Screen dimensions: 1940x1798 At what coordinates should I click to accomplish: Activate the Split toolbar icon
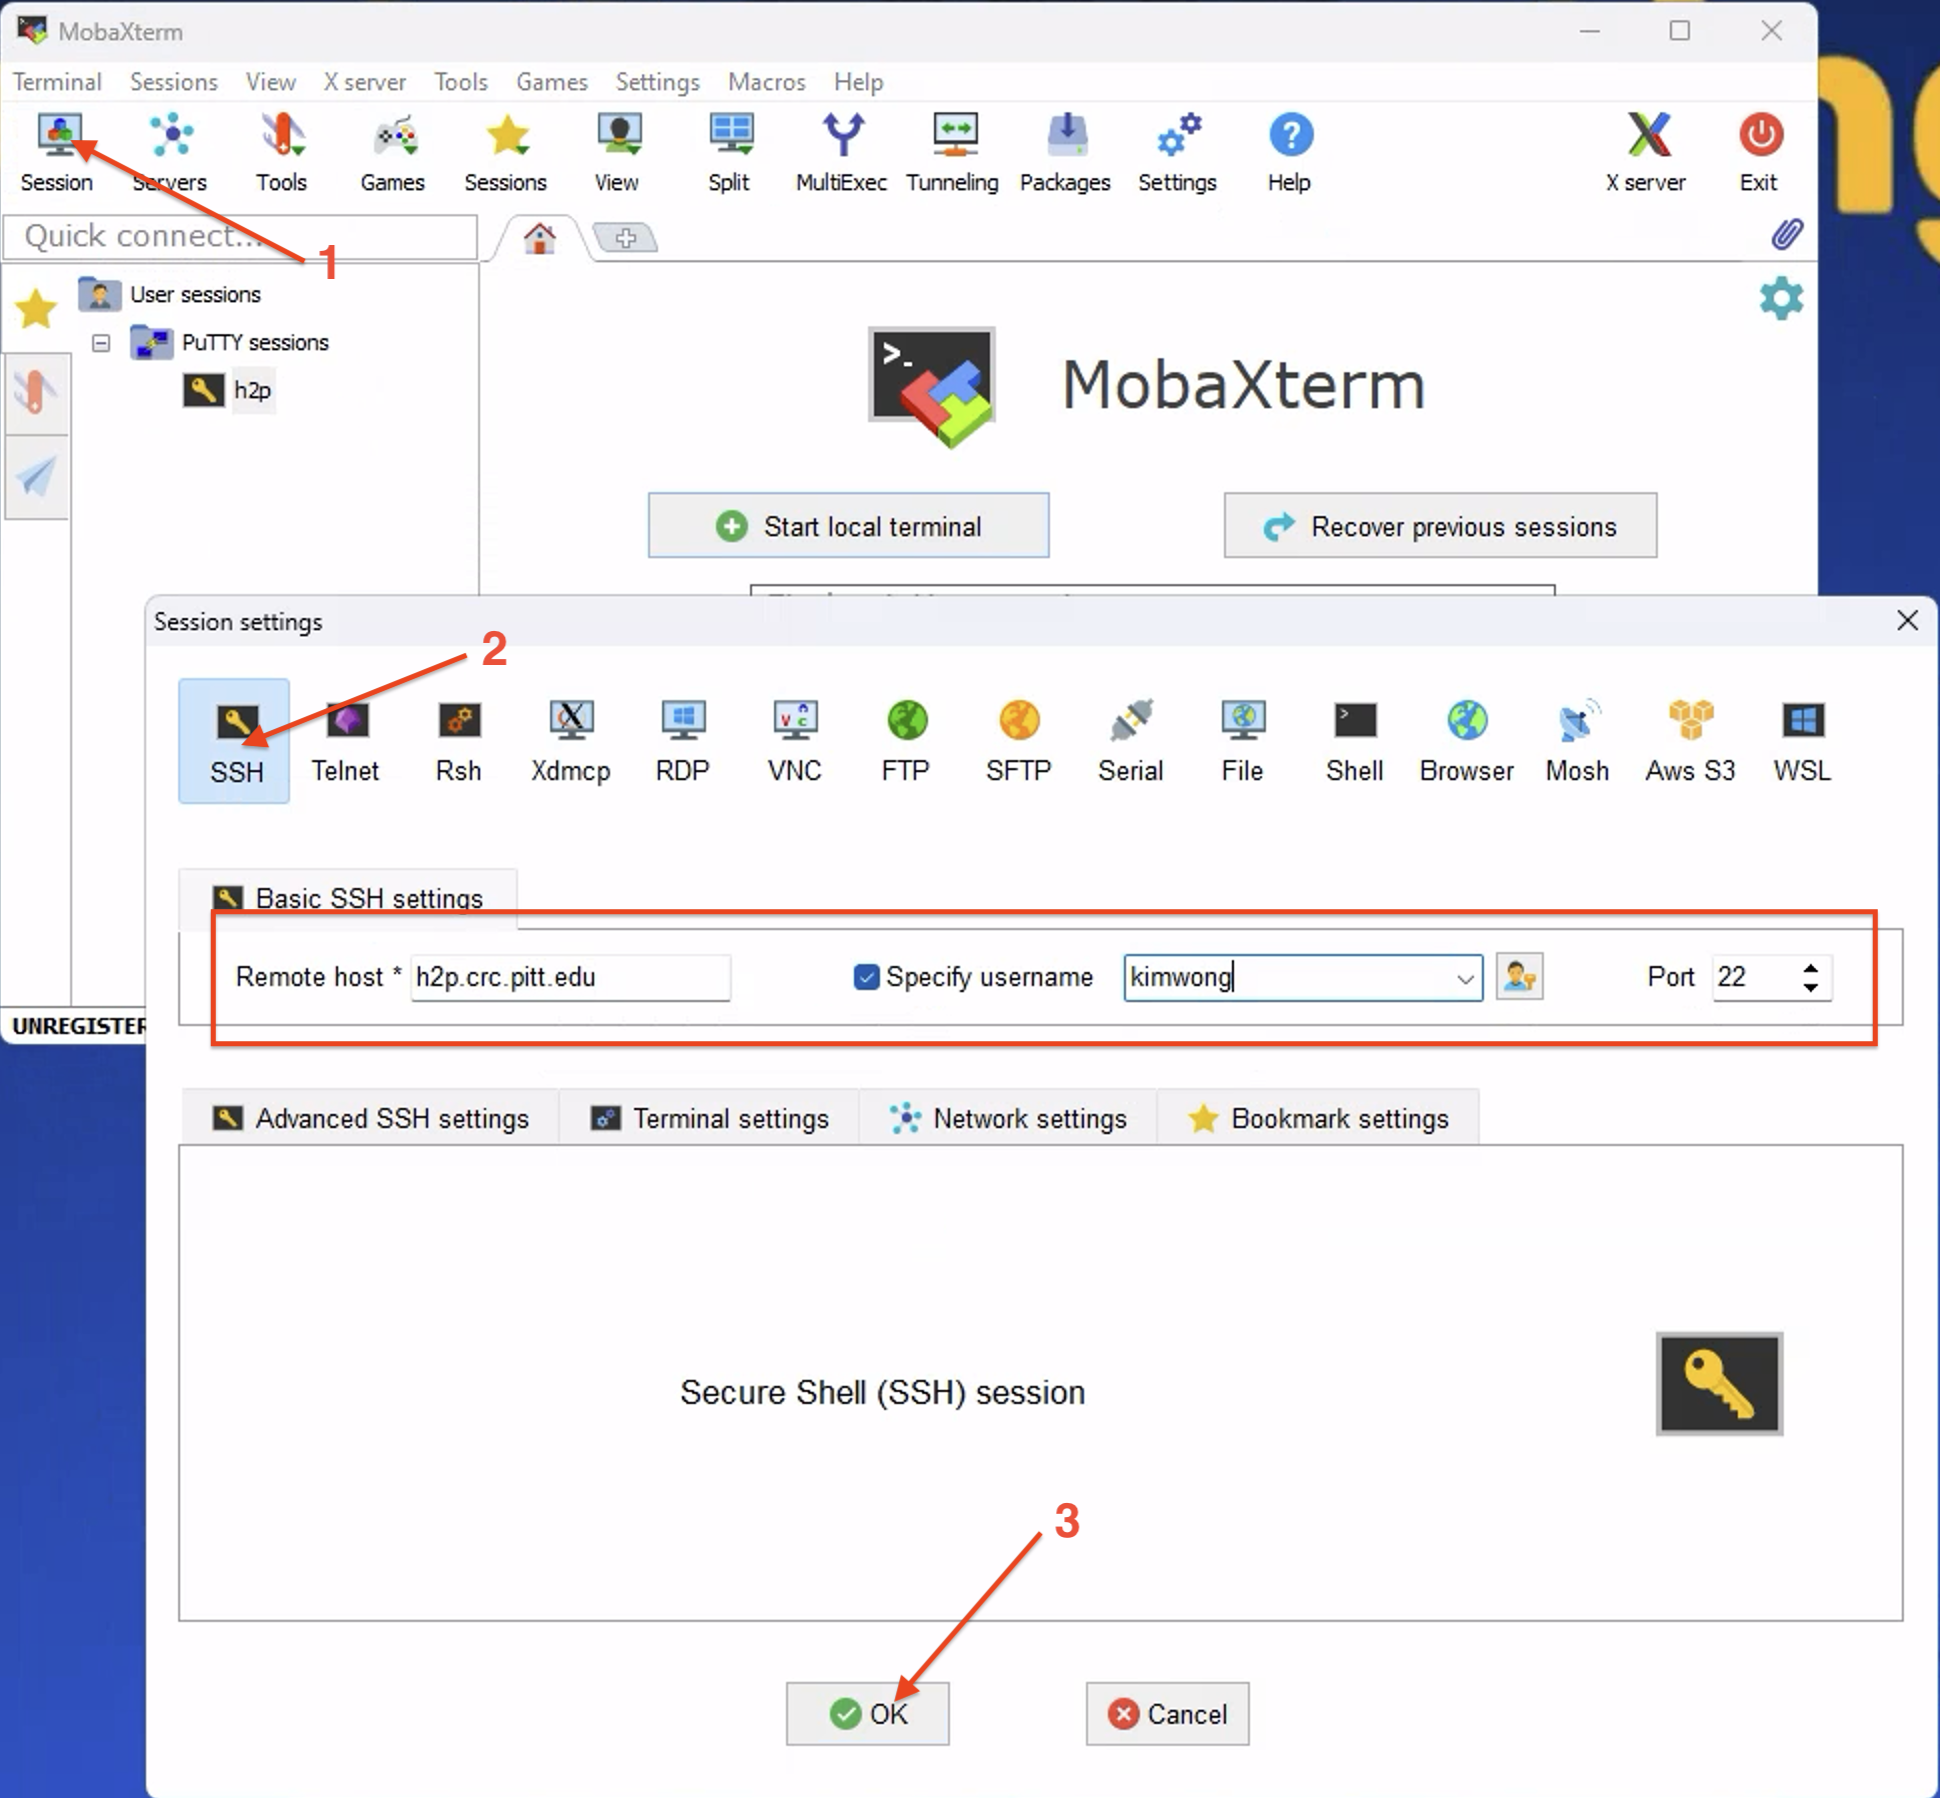(729, 153)
